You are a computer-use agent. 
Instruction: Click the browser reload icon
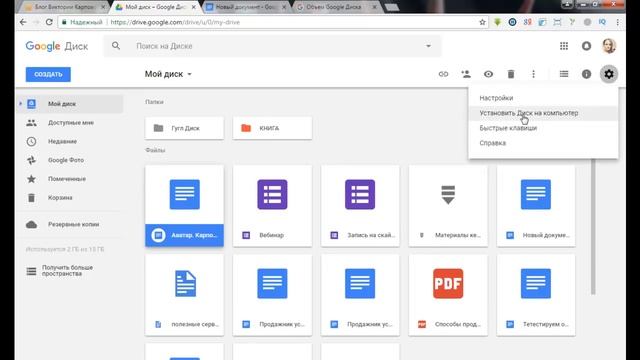click(49, 22)
